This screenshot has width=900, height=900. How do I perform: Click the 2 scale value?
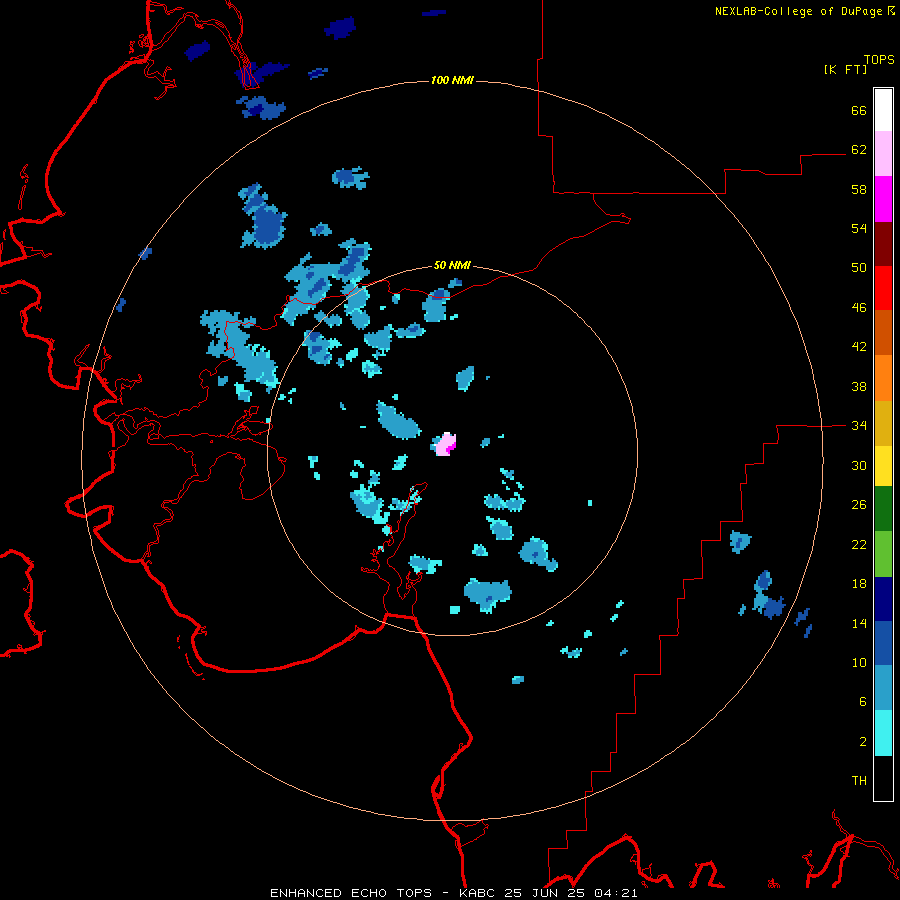coord(863,742)
